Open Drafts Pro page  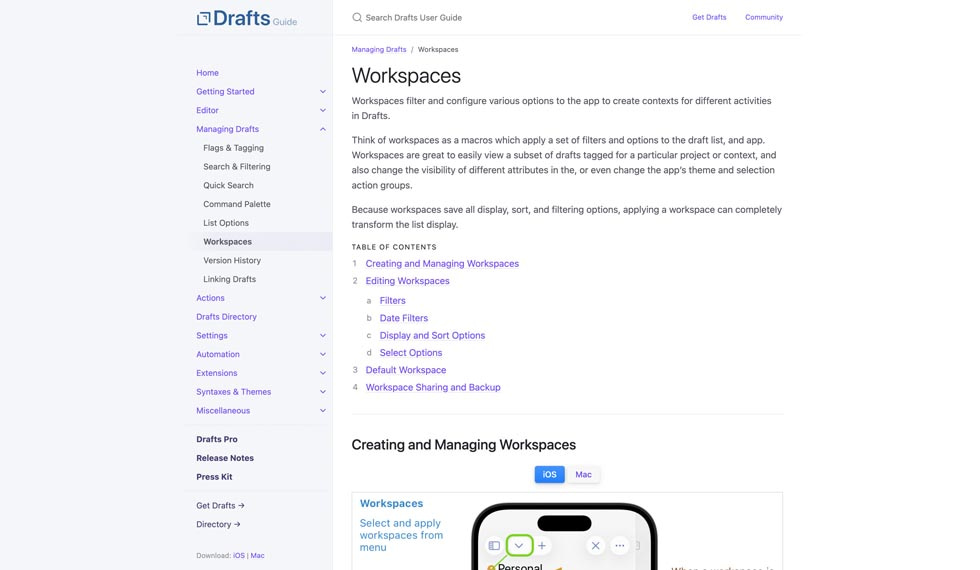pyautogui.click(x=217, y=439)
